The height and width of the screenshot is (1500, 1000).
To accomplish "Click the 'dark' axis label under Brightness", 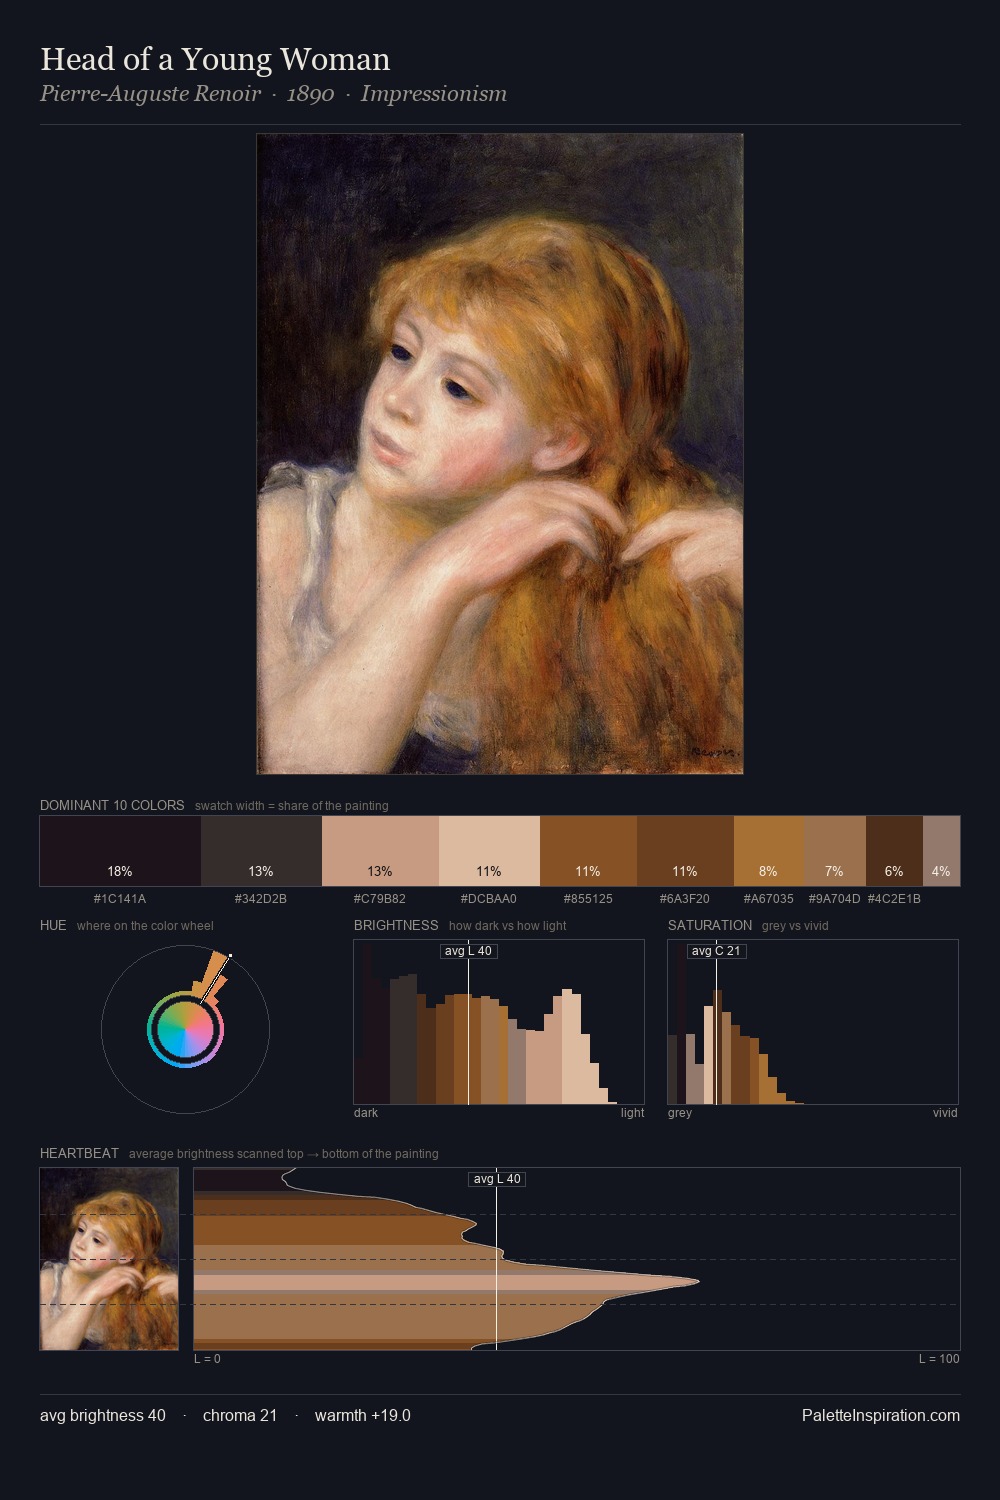I will [366, 1113].
